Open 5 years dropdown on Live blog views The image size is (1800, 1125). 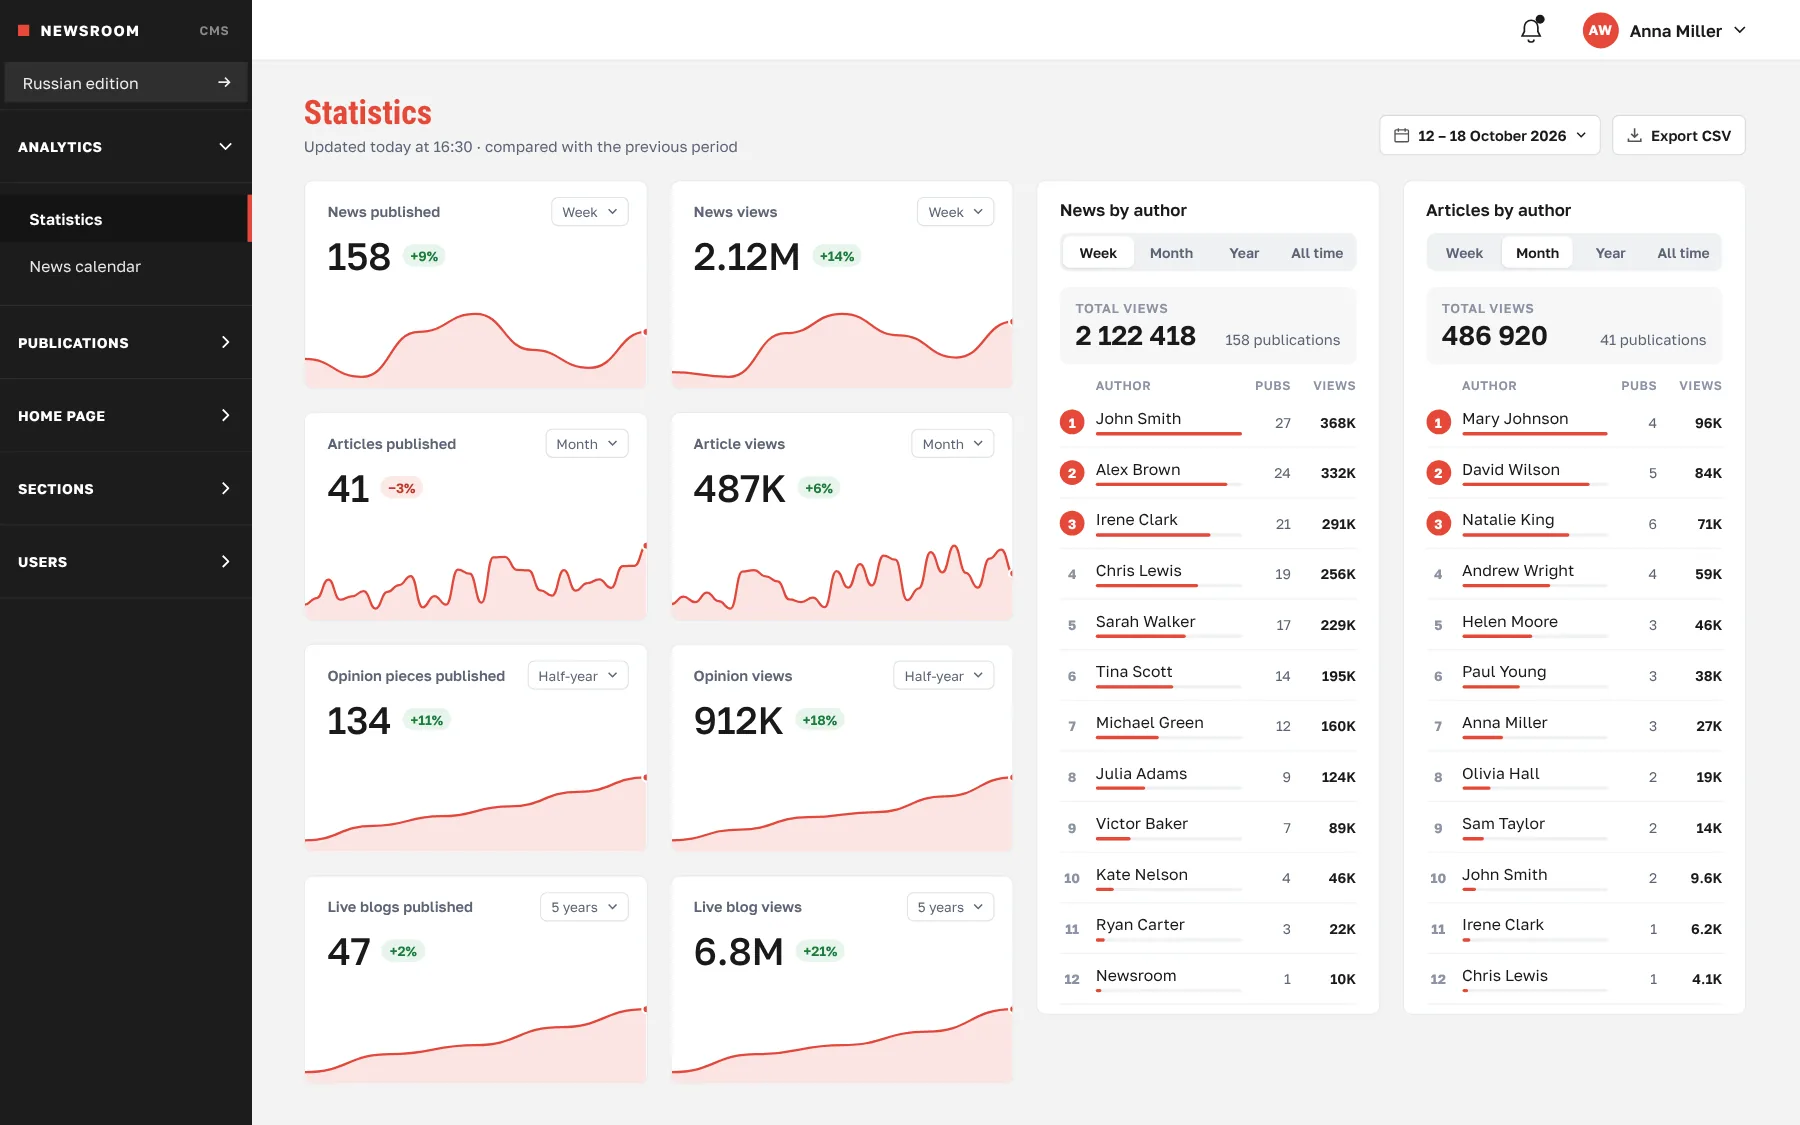[951, 907]
